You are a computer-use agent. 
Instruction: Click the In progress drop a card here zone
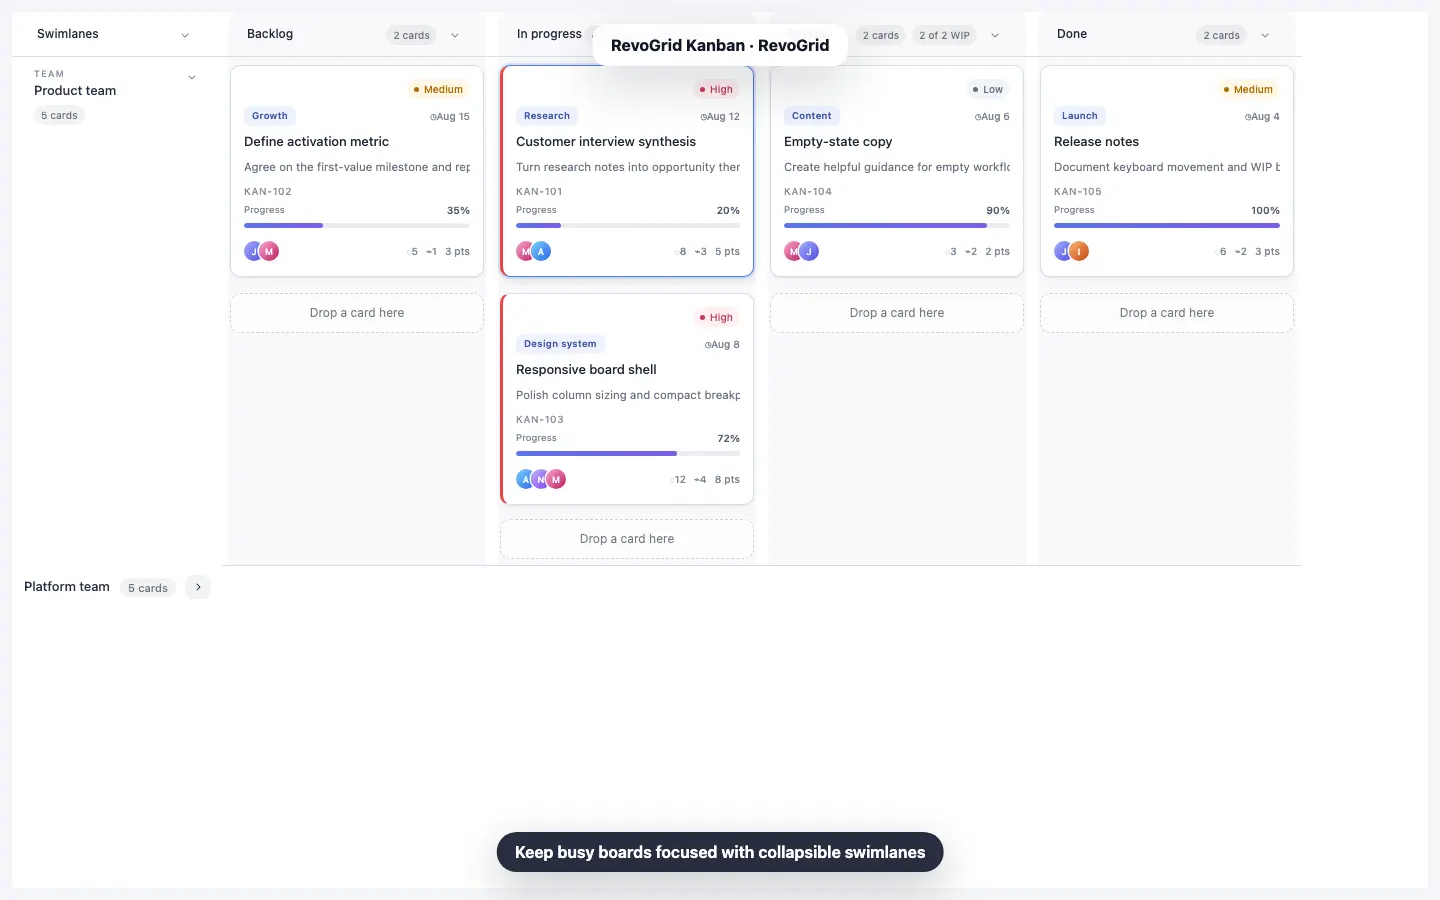point(627,539)
